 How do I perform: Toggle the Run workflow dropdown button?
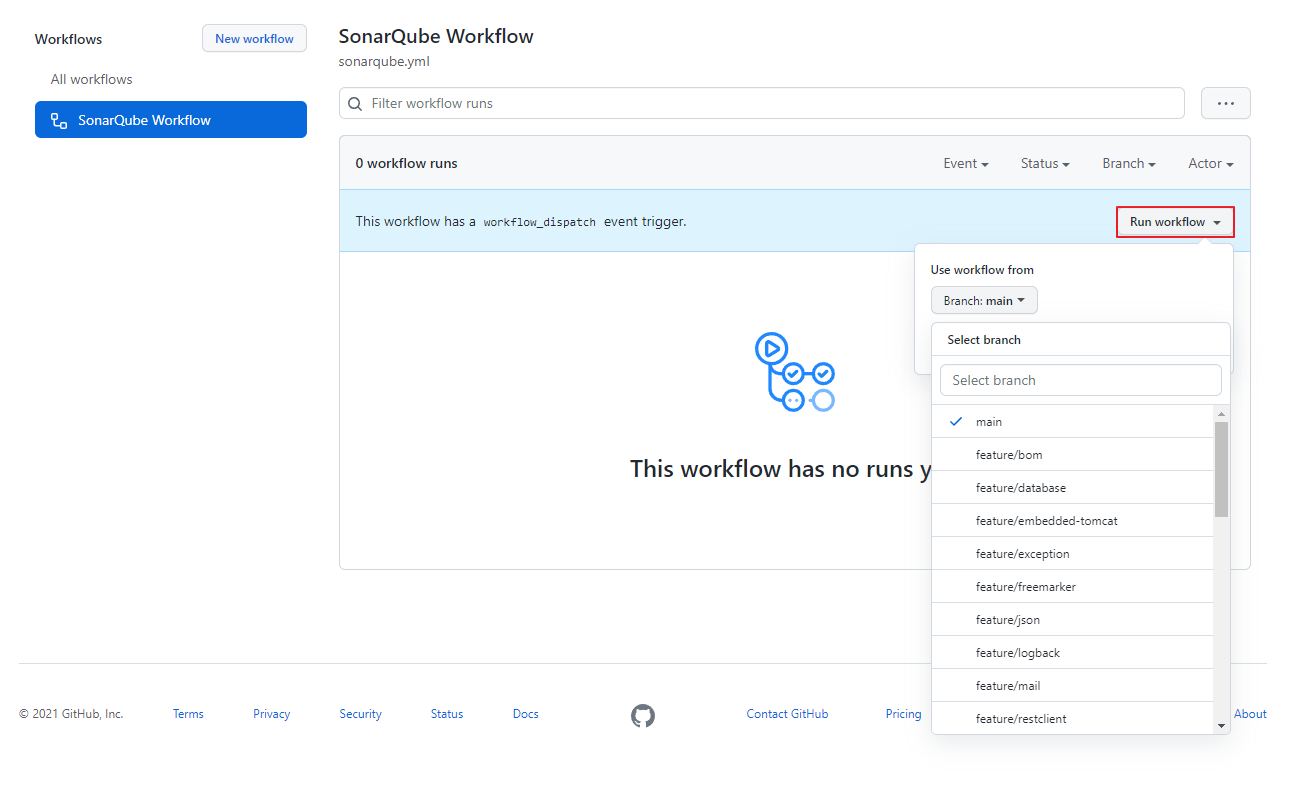point(1175,222)
